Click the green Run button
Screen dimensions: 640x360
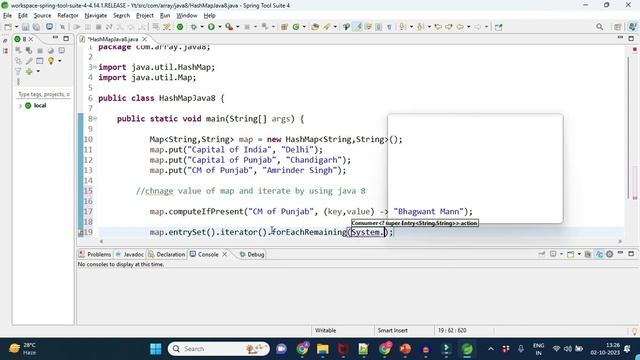click(211, 27)
